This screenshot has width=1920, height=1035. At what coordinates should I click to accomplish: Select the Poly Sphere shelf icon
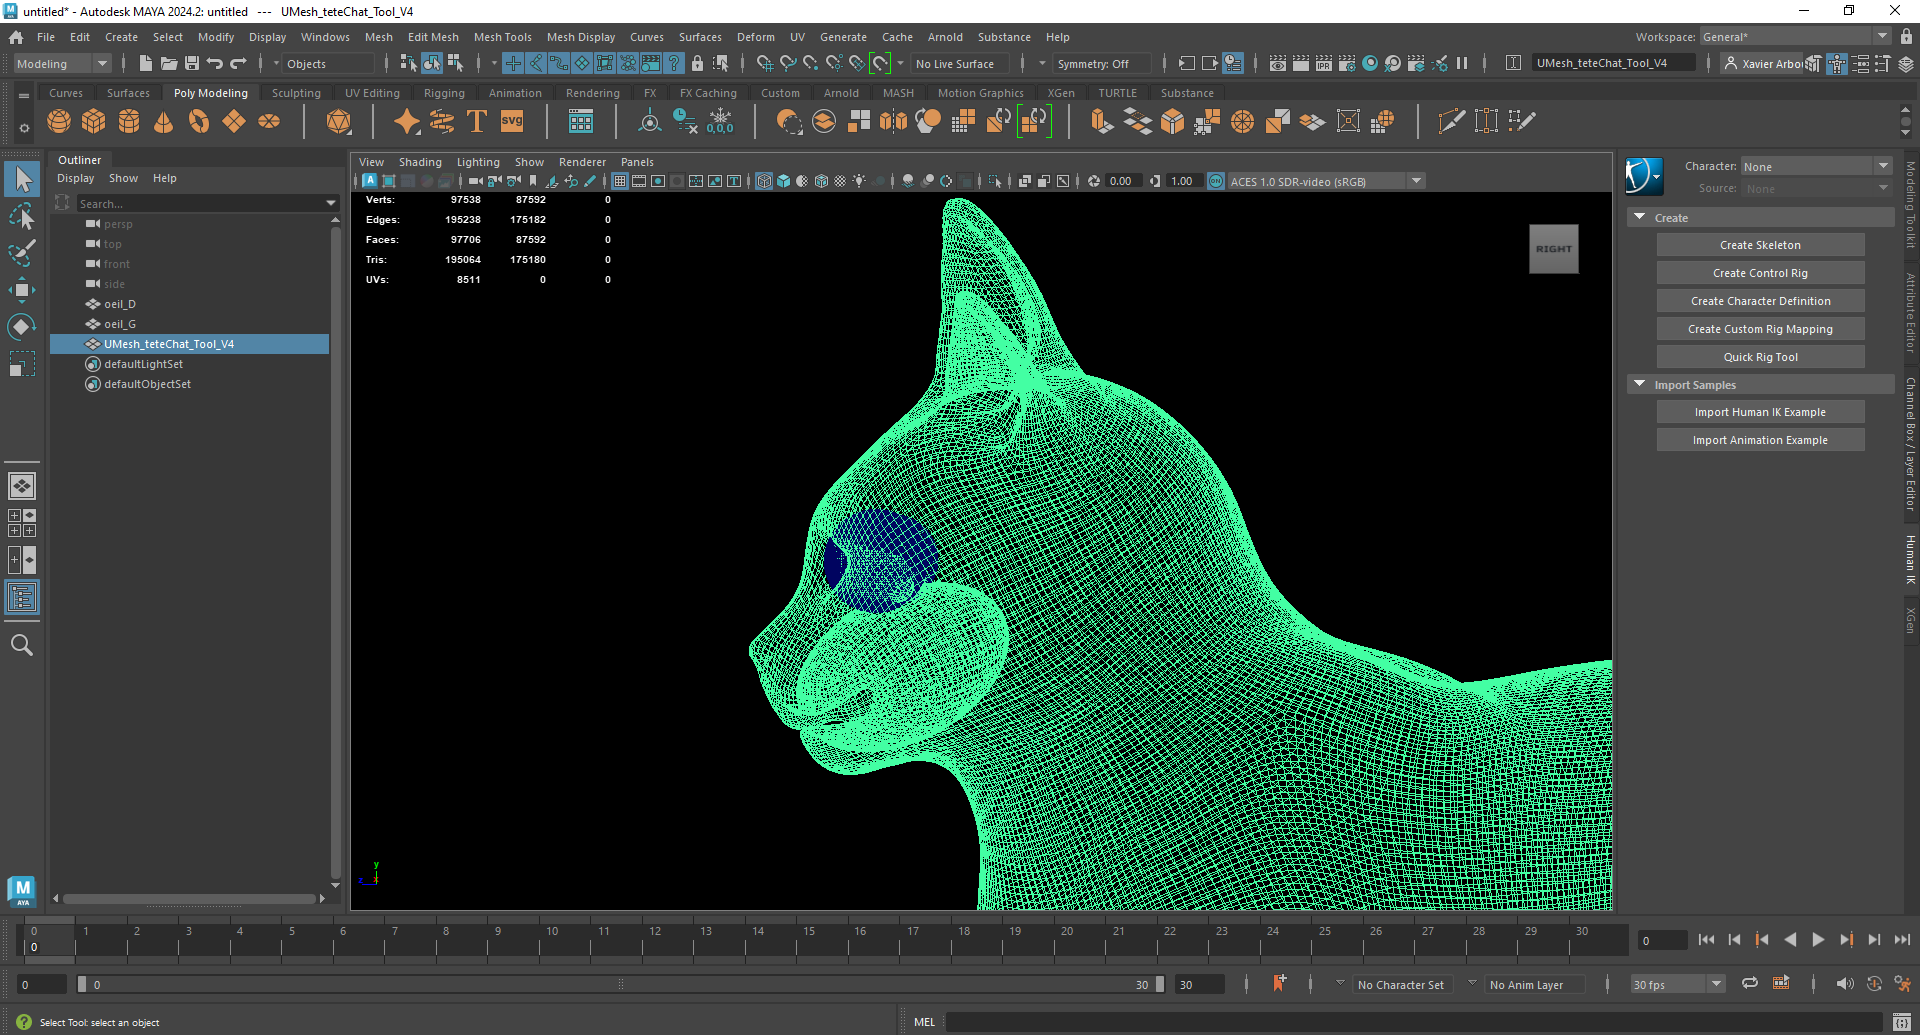click(59, 122)
